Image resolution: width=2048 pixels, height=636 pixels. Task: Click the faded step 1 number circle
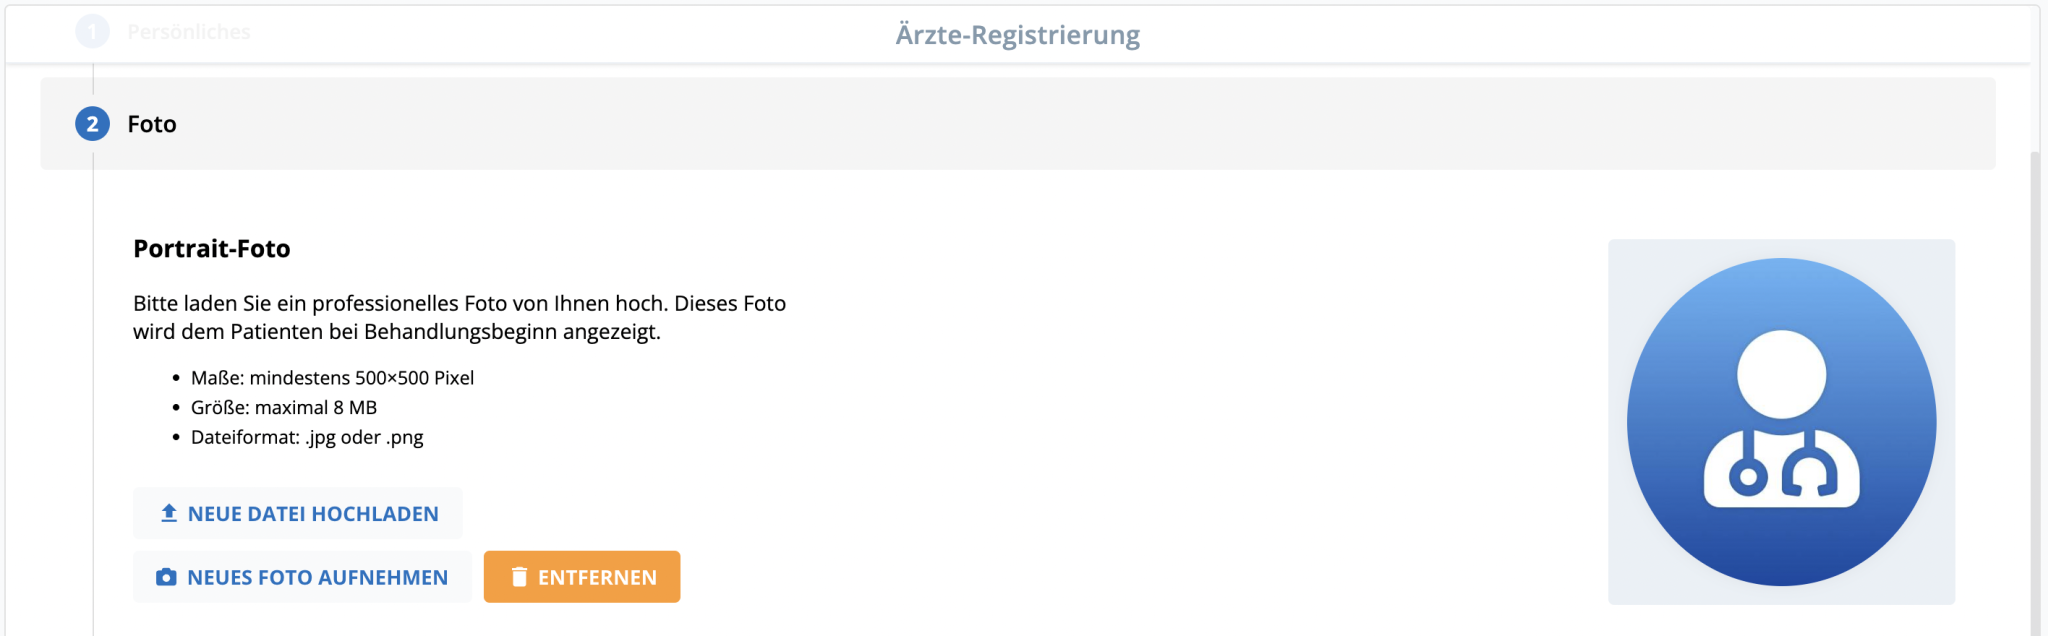(92, 32)
